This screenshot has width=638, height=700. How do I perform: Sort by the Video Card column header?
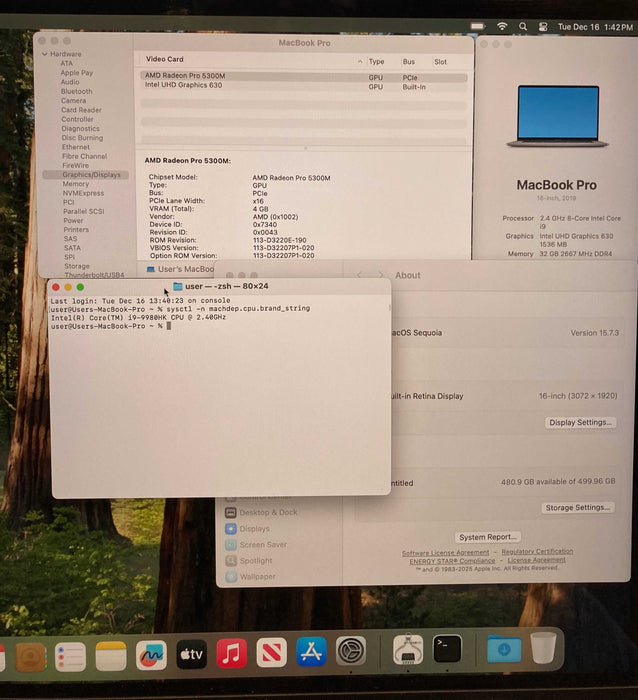pos(165,59)
